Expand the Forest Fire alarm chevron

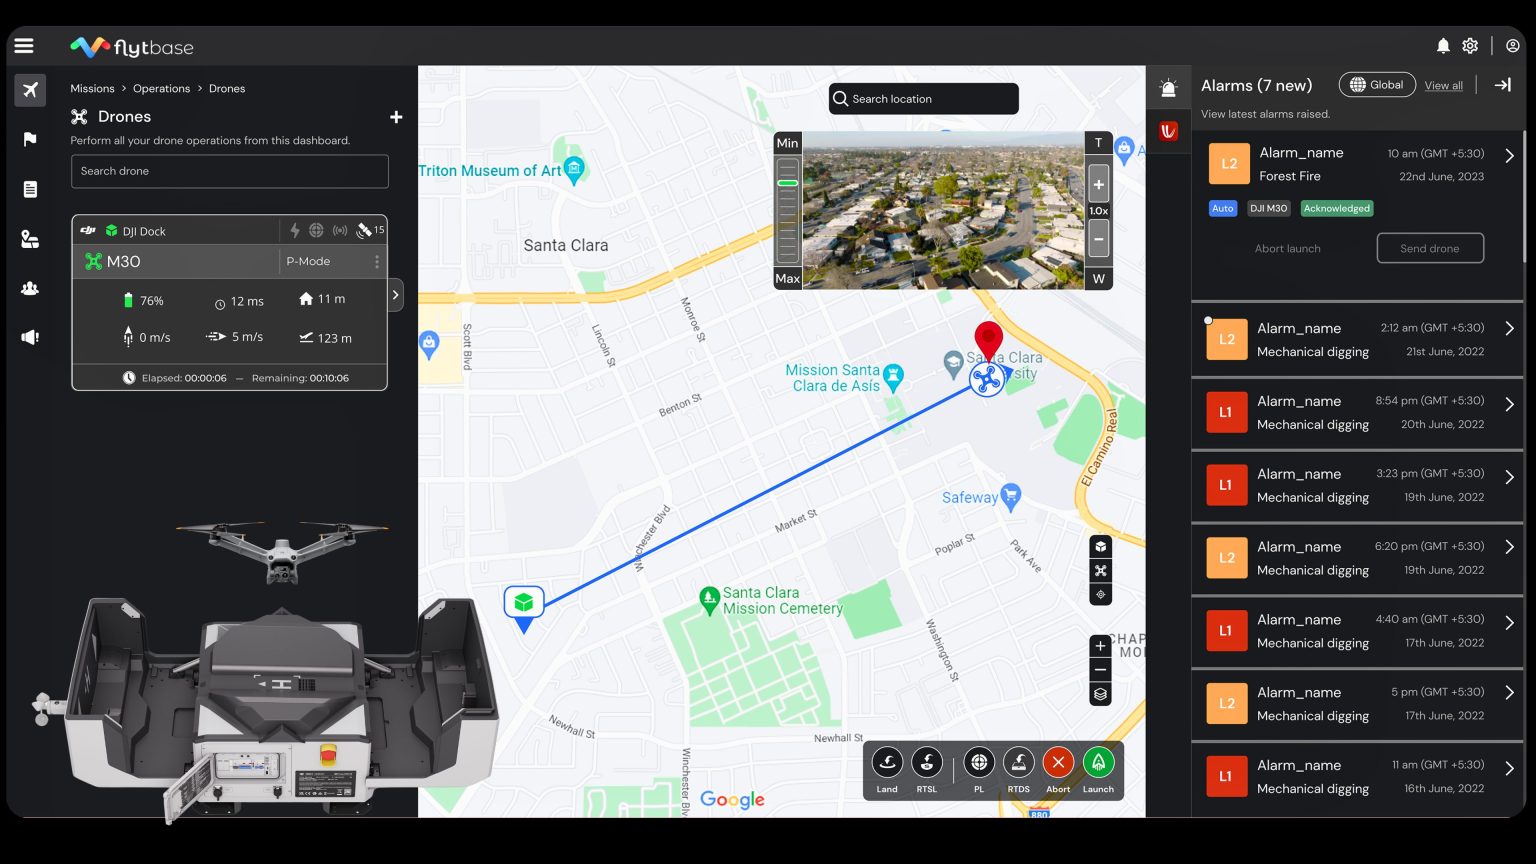[1509, 156]
